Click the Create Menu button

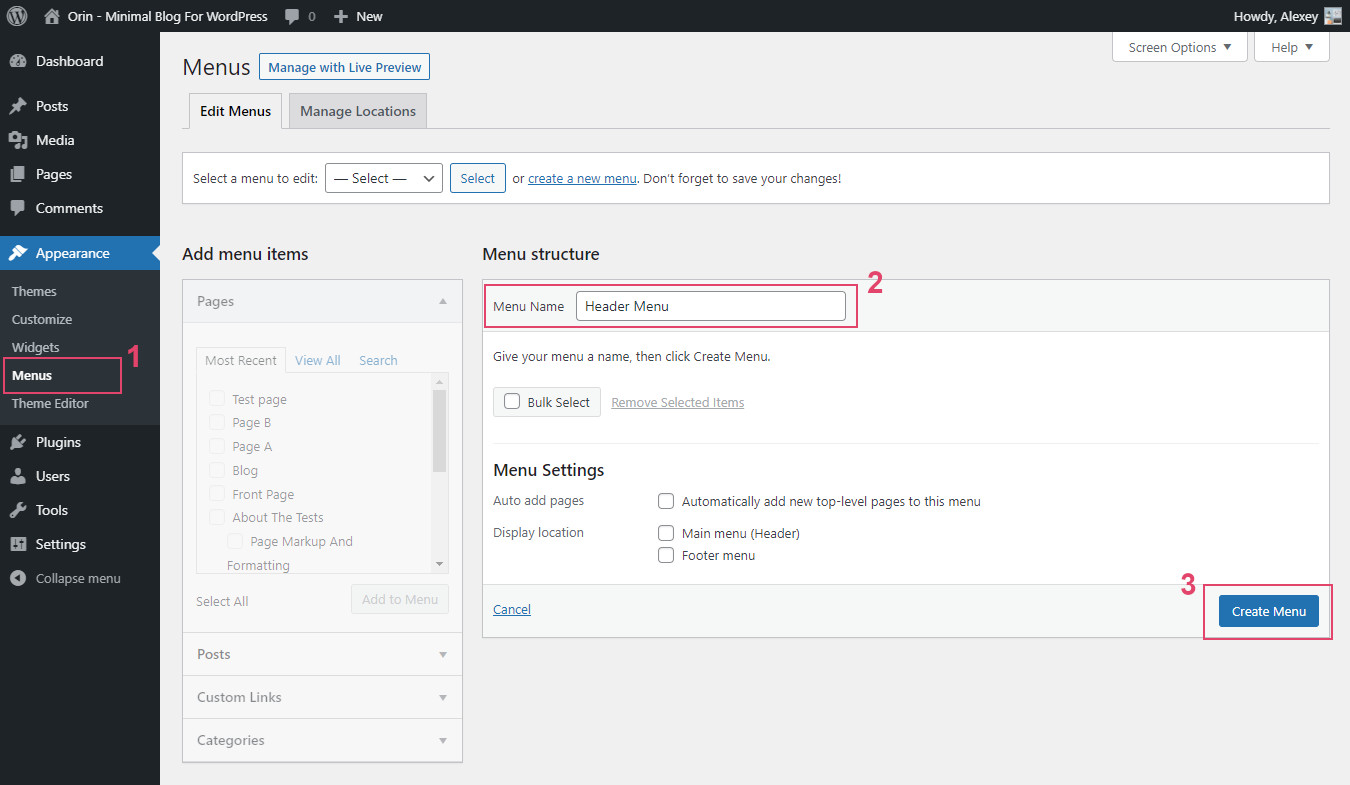point(1267,610)
